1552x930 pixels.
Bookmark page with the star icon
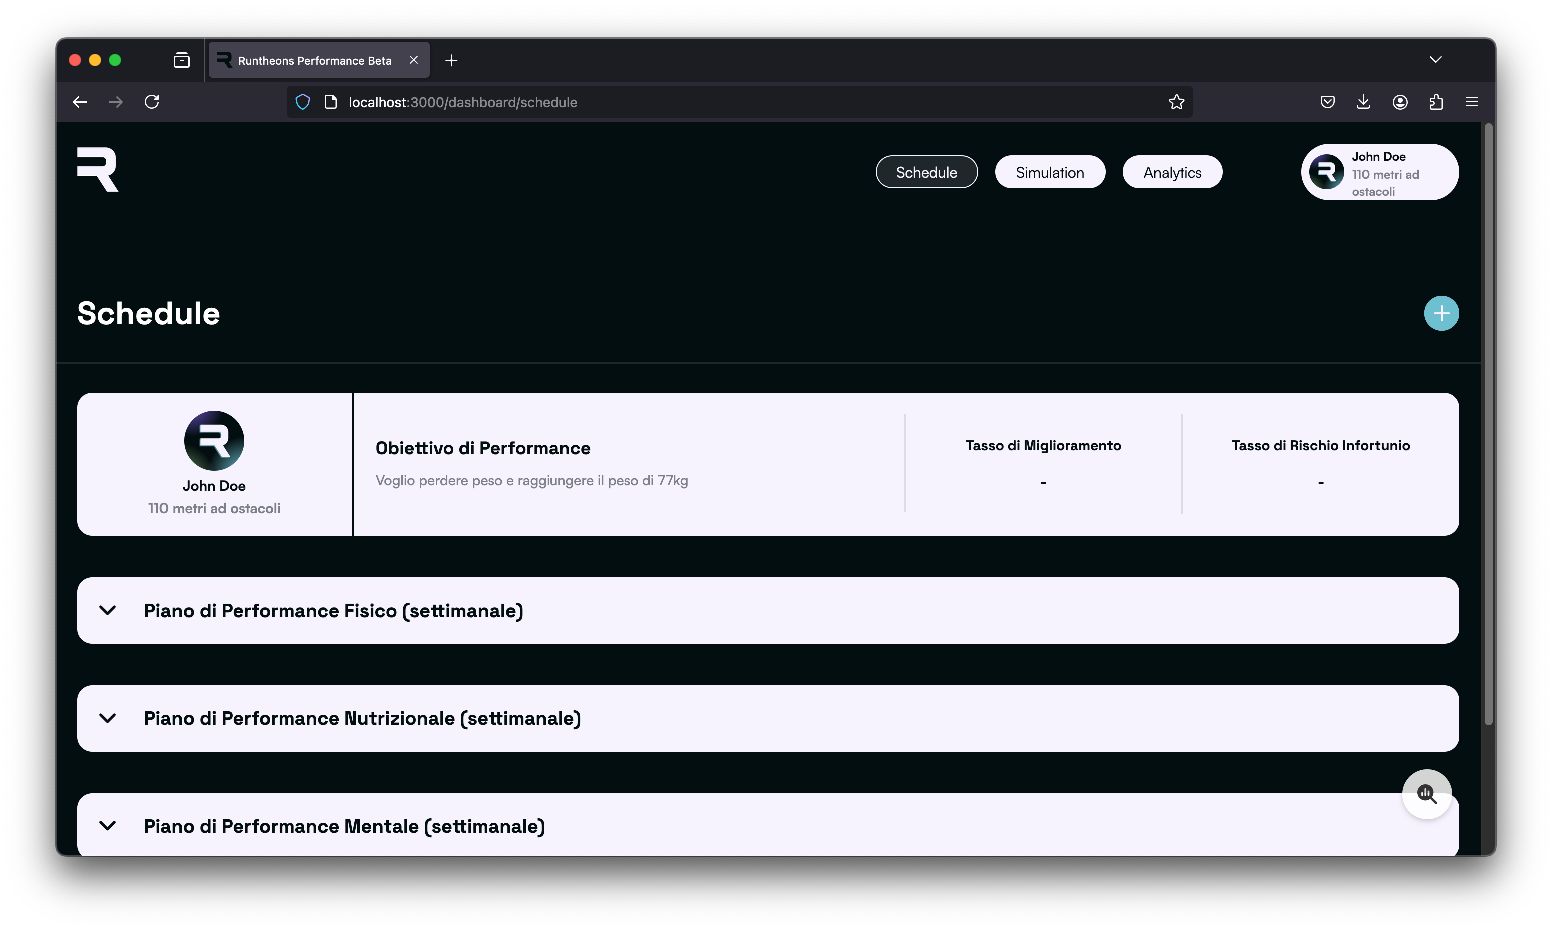coord(1176,102)
